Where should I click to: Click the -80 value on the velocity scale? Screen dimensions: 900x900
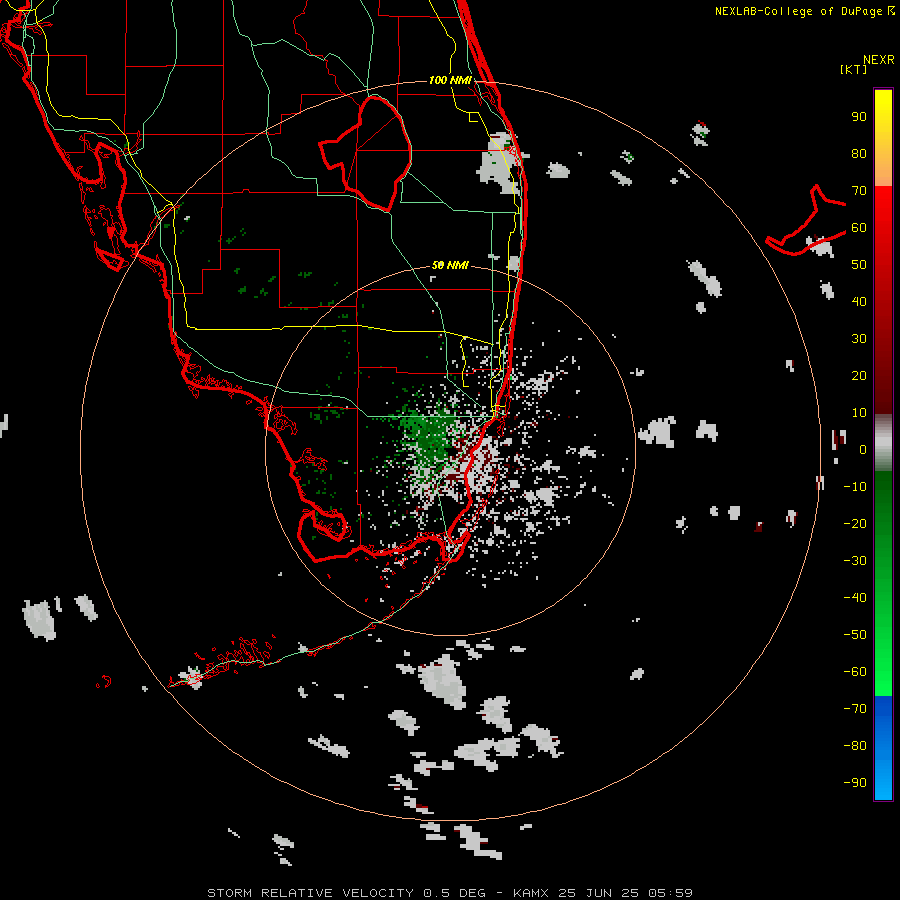[855, 746]
